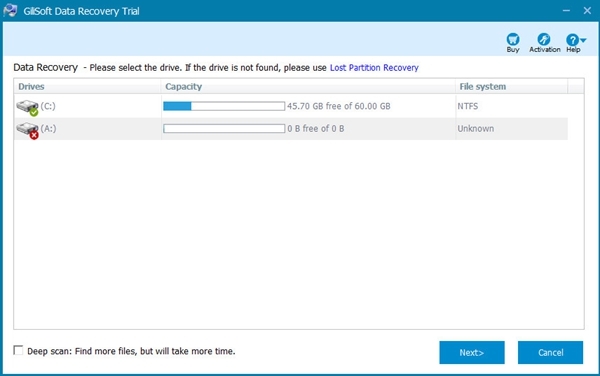The height and width of the screenshot is (376, 600).
Task: Click the (A:) drive label
Action: [x=48, y=129]
